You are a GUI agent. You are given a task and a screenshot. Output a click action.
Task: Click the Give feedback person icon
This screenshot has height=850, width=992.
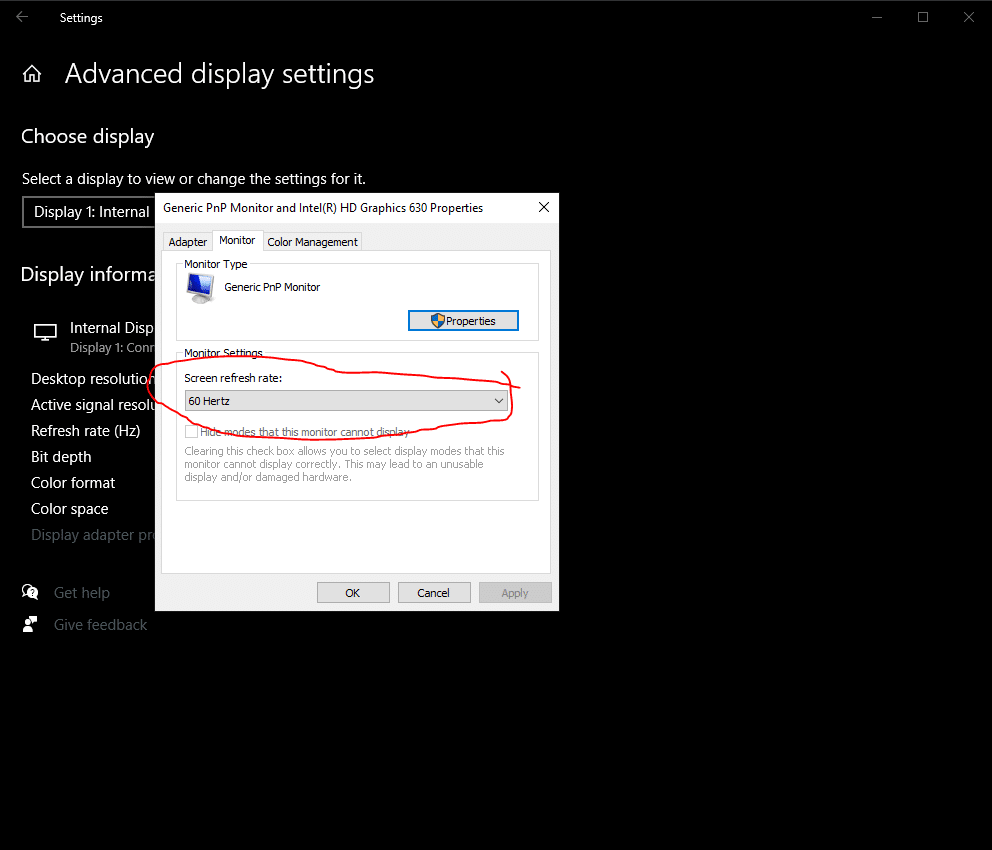coord(30,624)
